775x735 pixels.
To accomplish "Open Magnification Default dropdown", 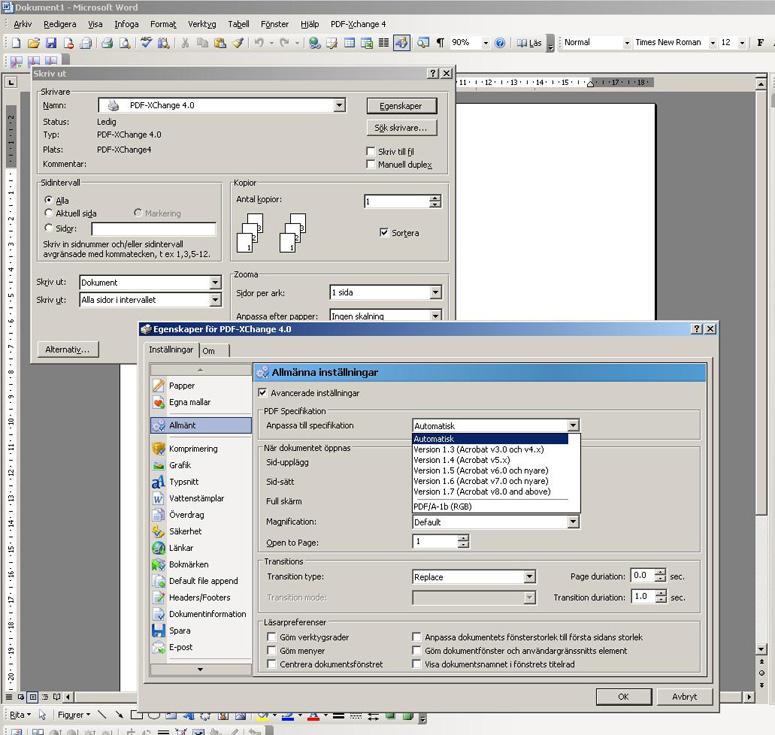I will [x=573, y=522].
